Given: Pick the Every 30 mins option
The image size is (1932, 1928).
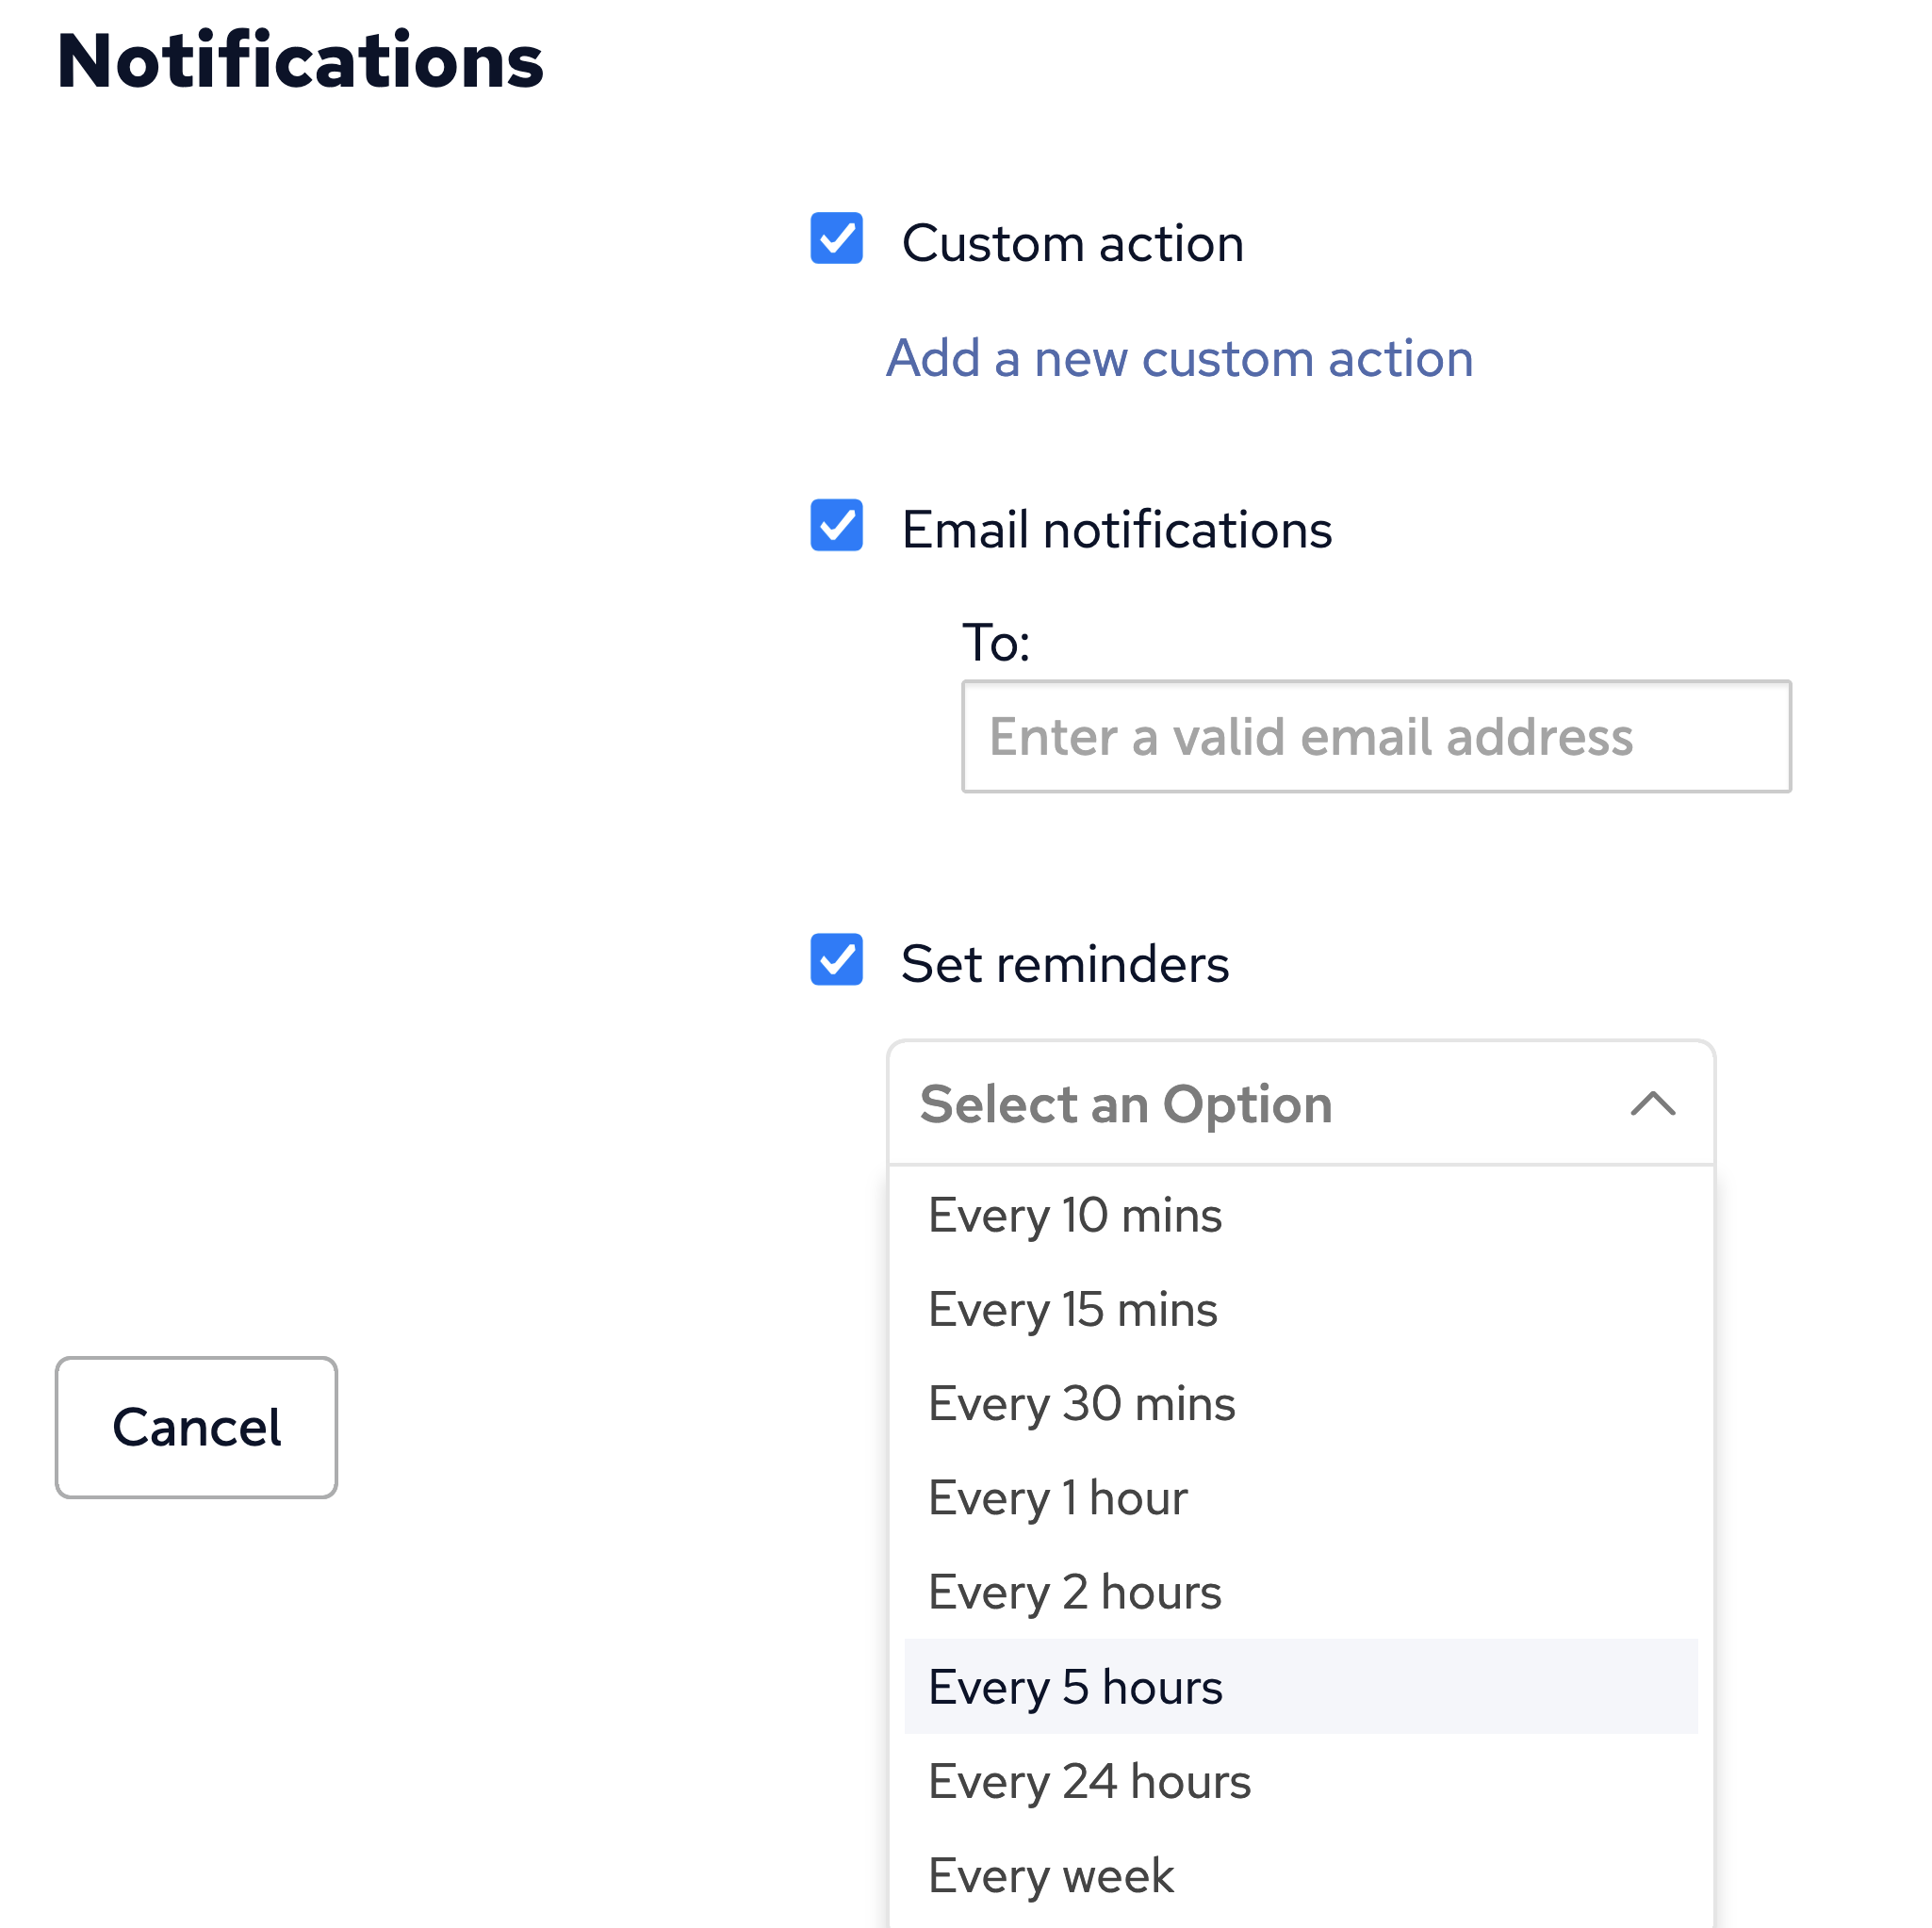Looking at the screenshot, I should click(x=1081, y=1402).
